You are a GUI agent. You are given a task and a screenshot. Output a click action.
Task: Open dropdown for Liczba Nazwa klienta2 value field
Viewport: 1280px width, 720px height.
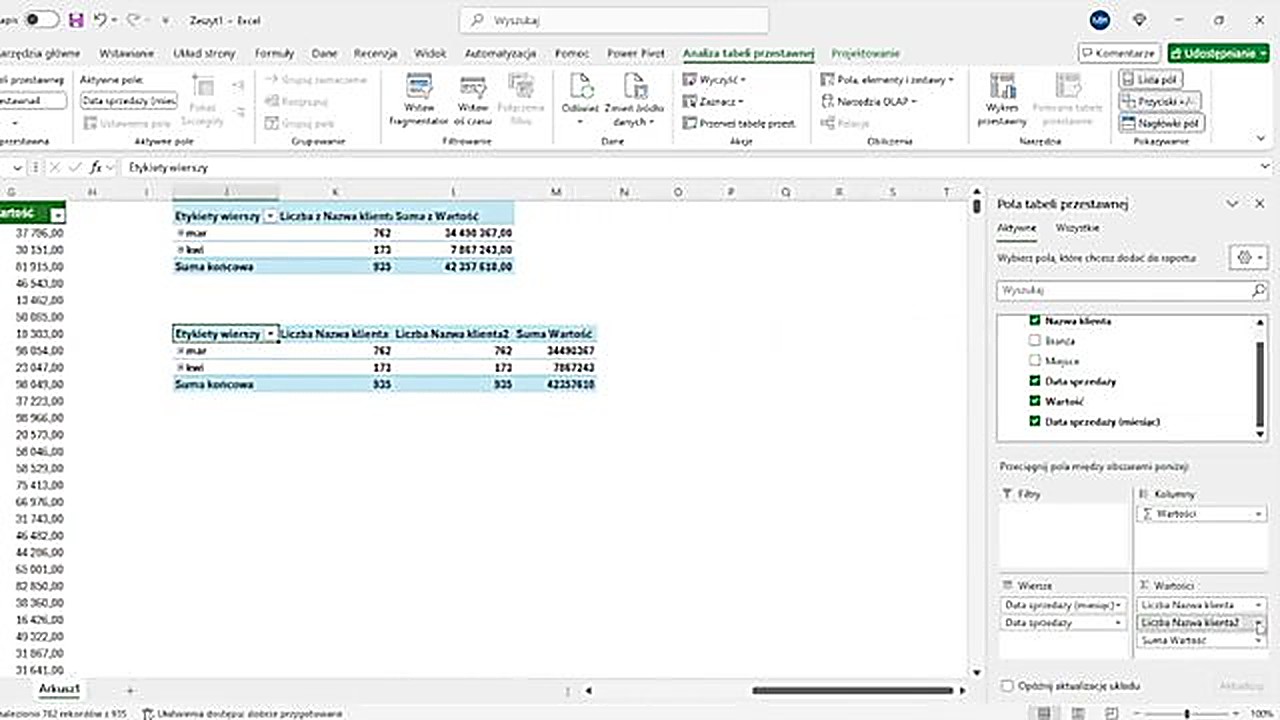1259,623
